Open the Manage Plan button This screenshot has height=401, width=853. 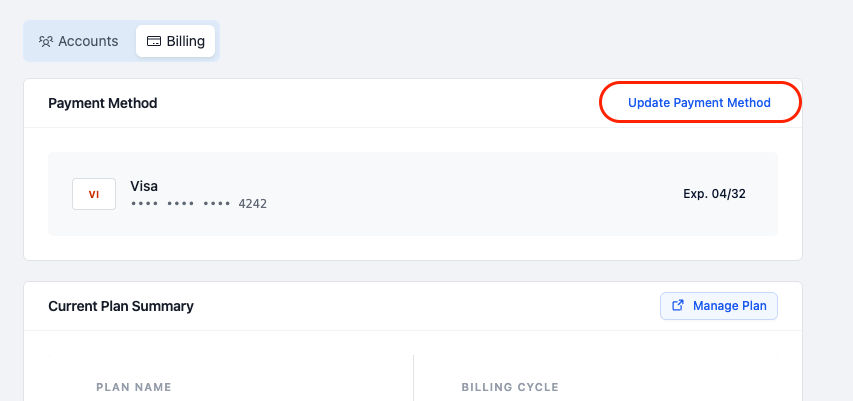[719, 306]
